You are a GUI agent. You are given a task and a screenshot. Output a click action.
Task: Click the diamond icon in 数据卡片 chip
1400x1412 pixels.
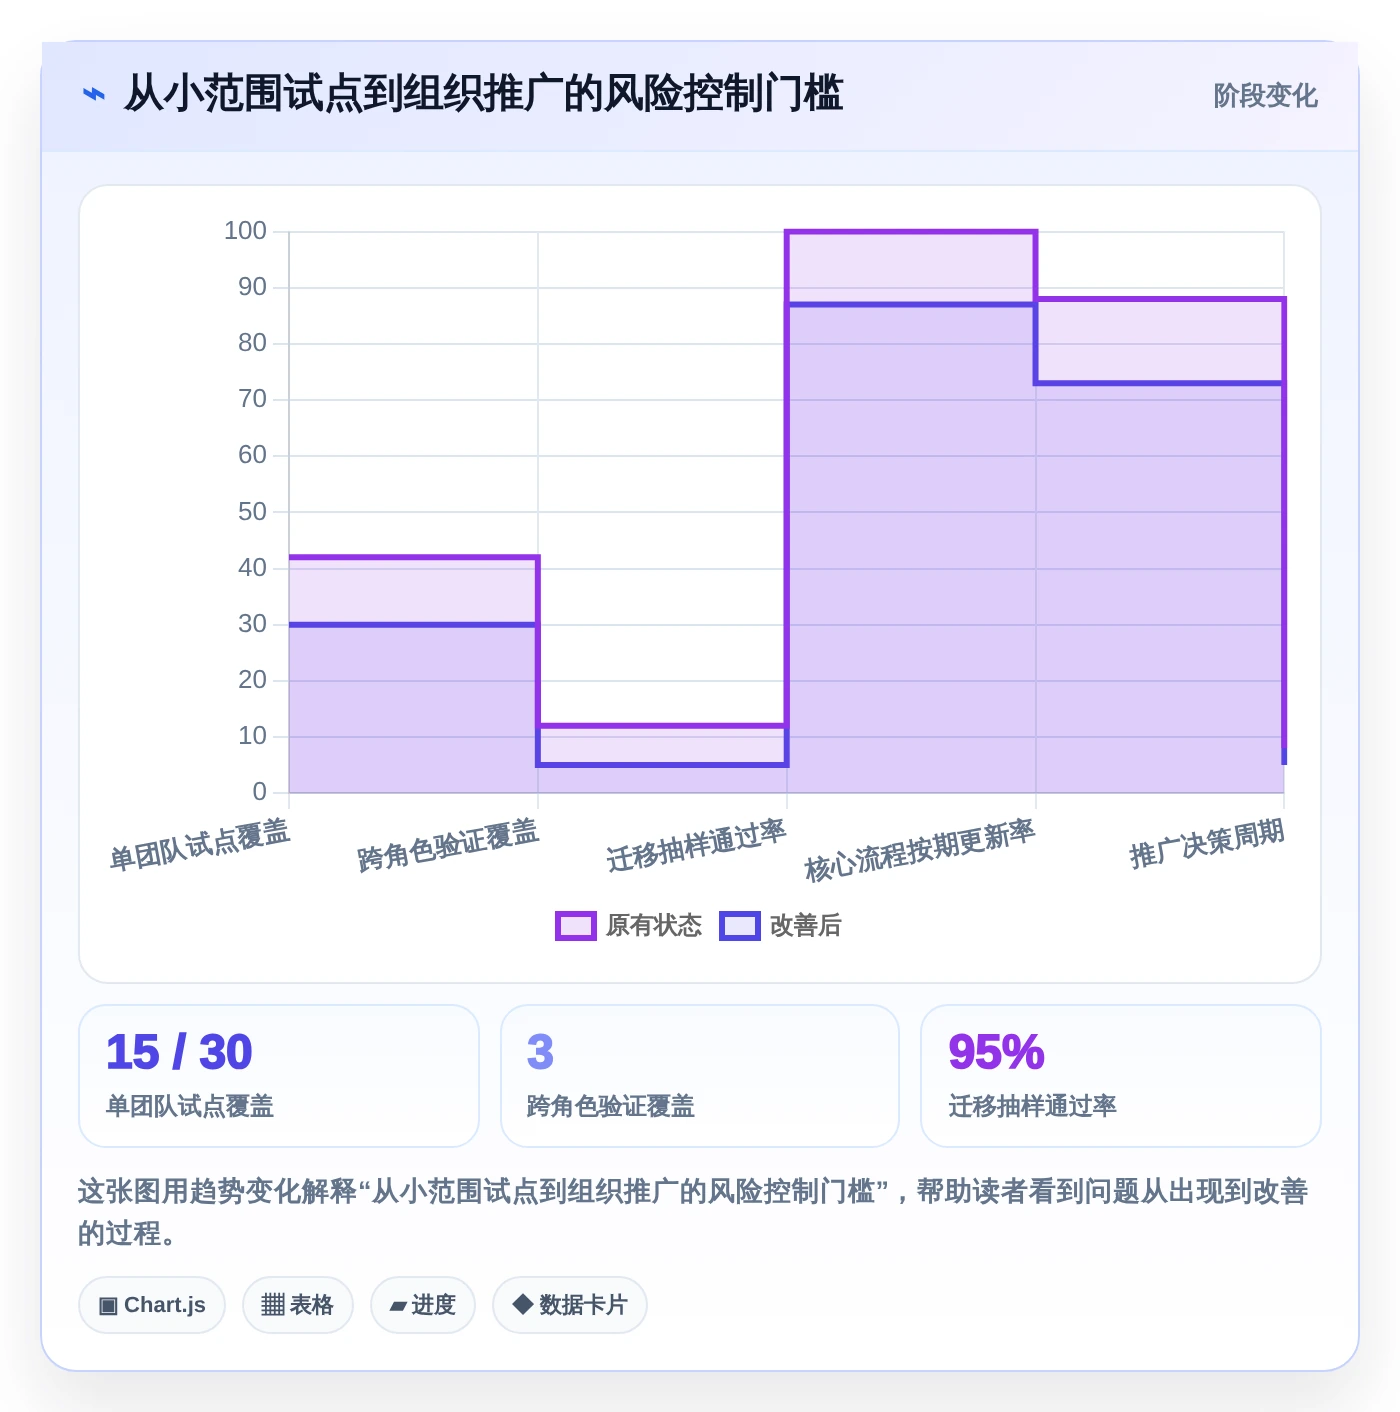point(522,1304)
